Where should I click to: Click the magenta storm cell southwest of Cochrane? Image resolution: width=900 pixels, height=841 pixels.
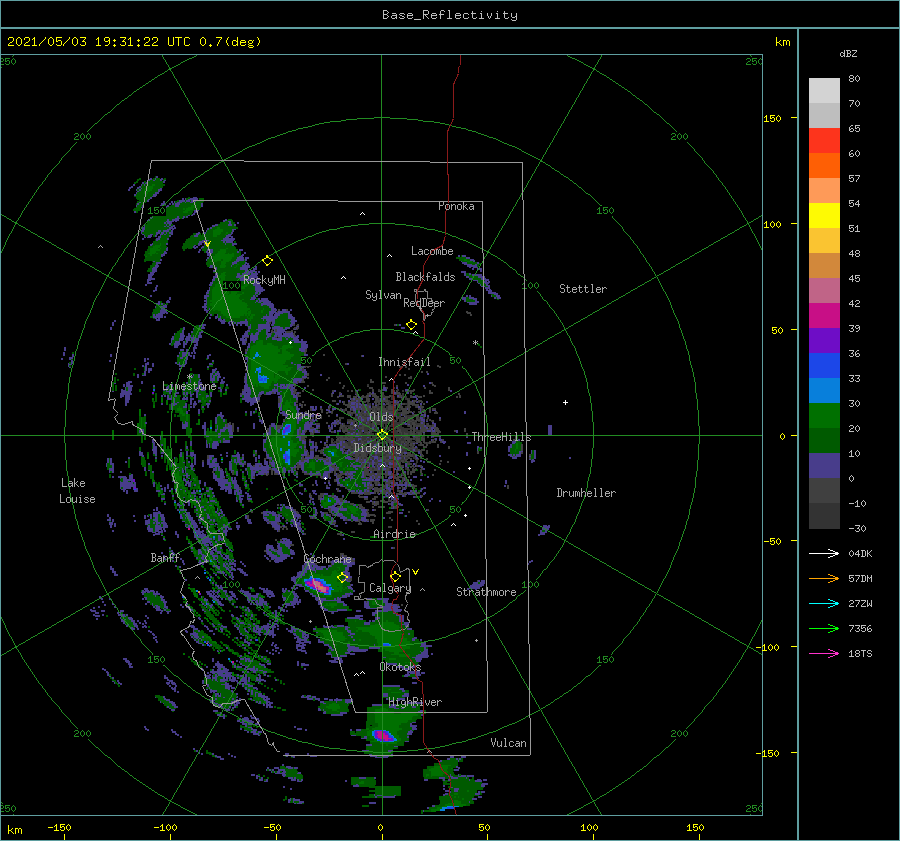(x=317, y=586)
